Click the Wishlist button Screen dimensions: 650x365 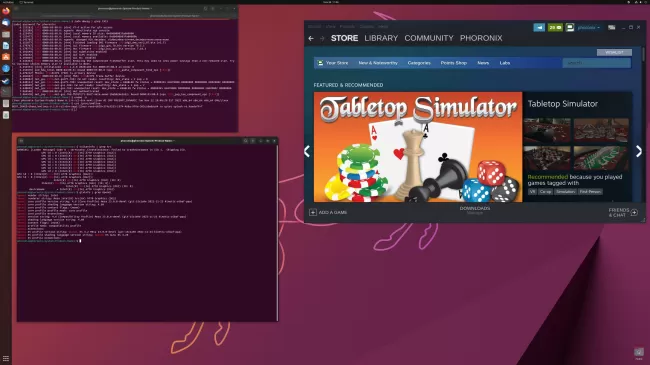tap(614, 52)
